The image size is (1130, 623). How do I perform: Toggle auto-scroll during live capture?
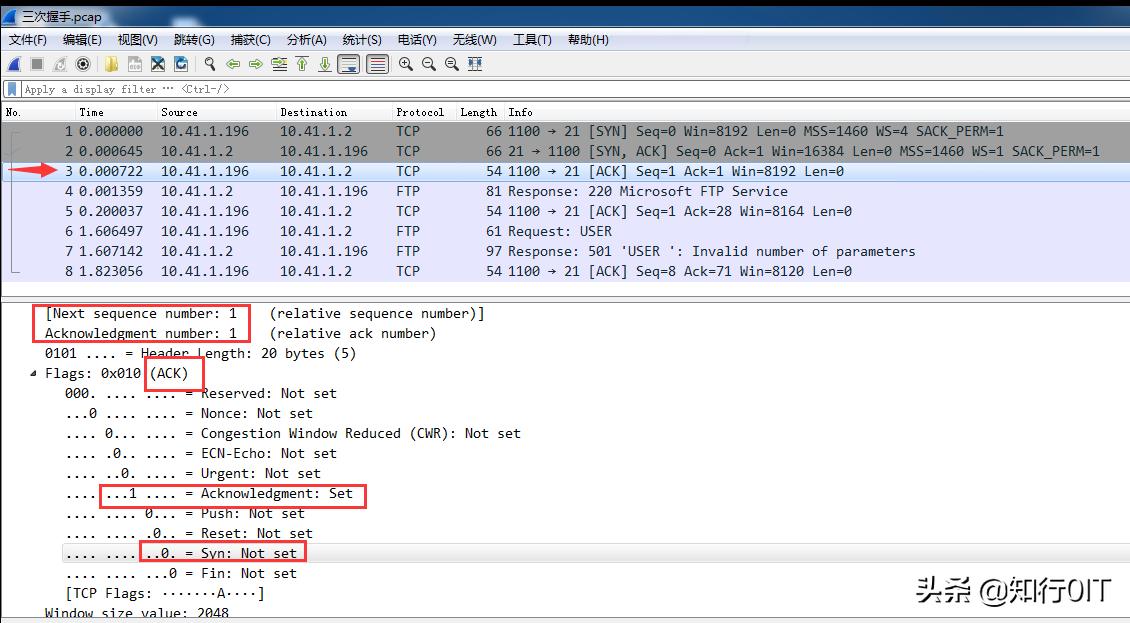[x=347, y=64]
